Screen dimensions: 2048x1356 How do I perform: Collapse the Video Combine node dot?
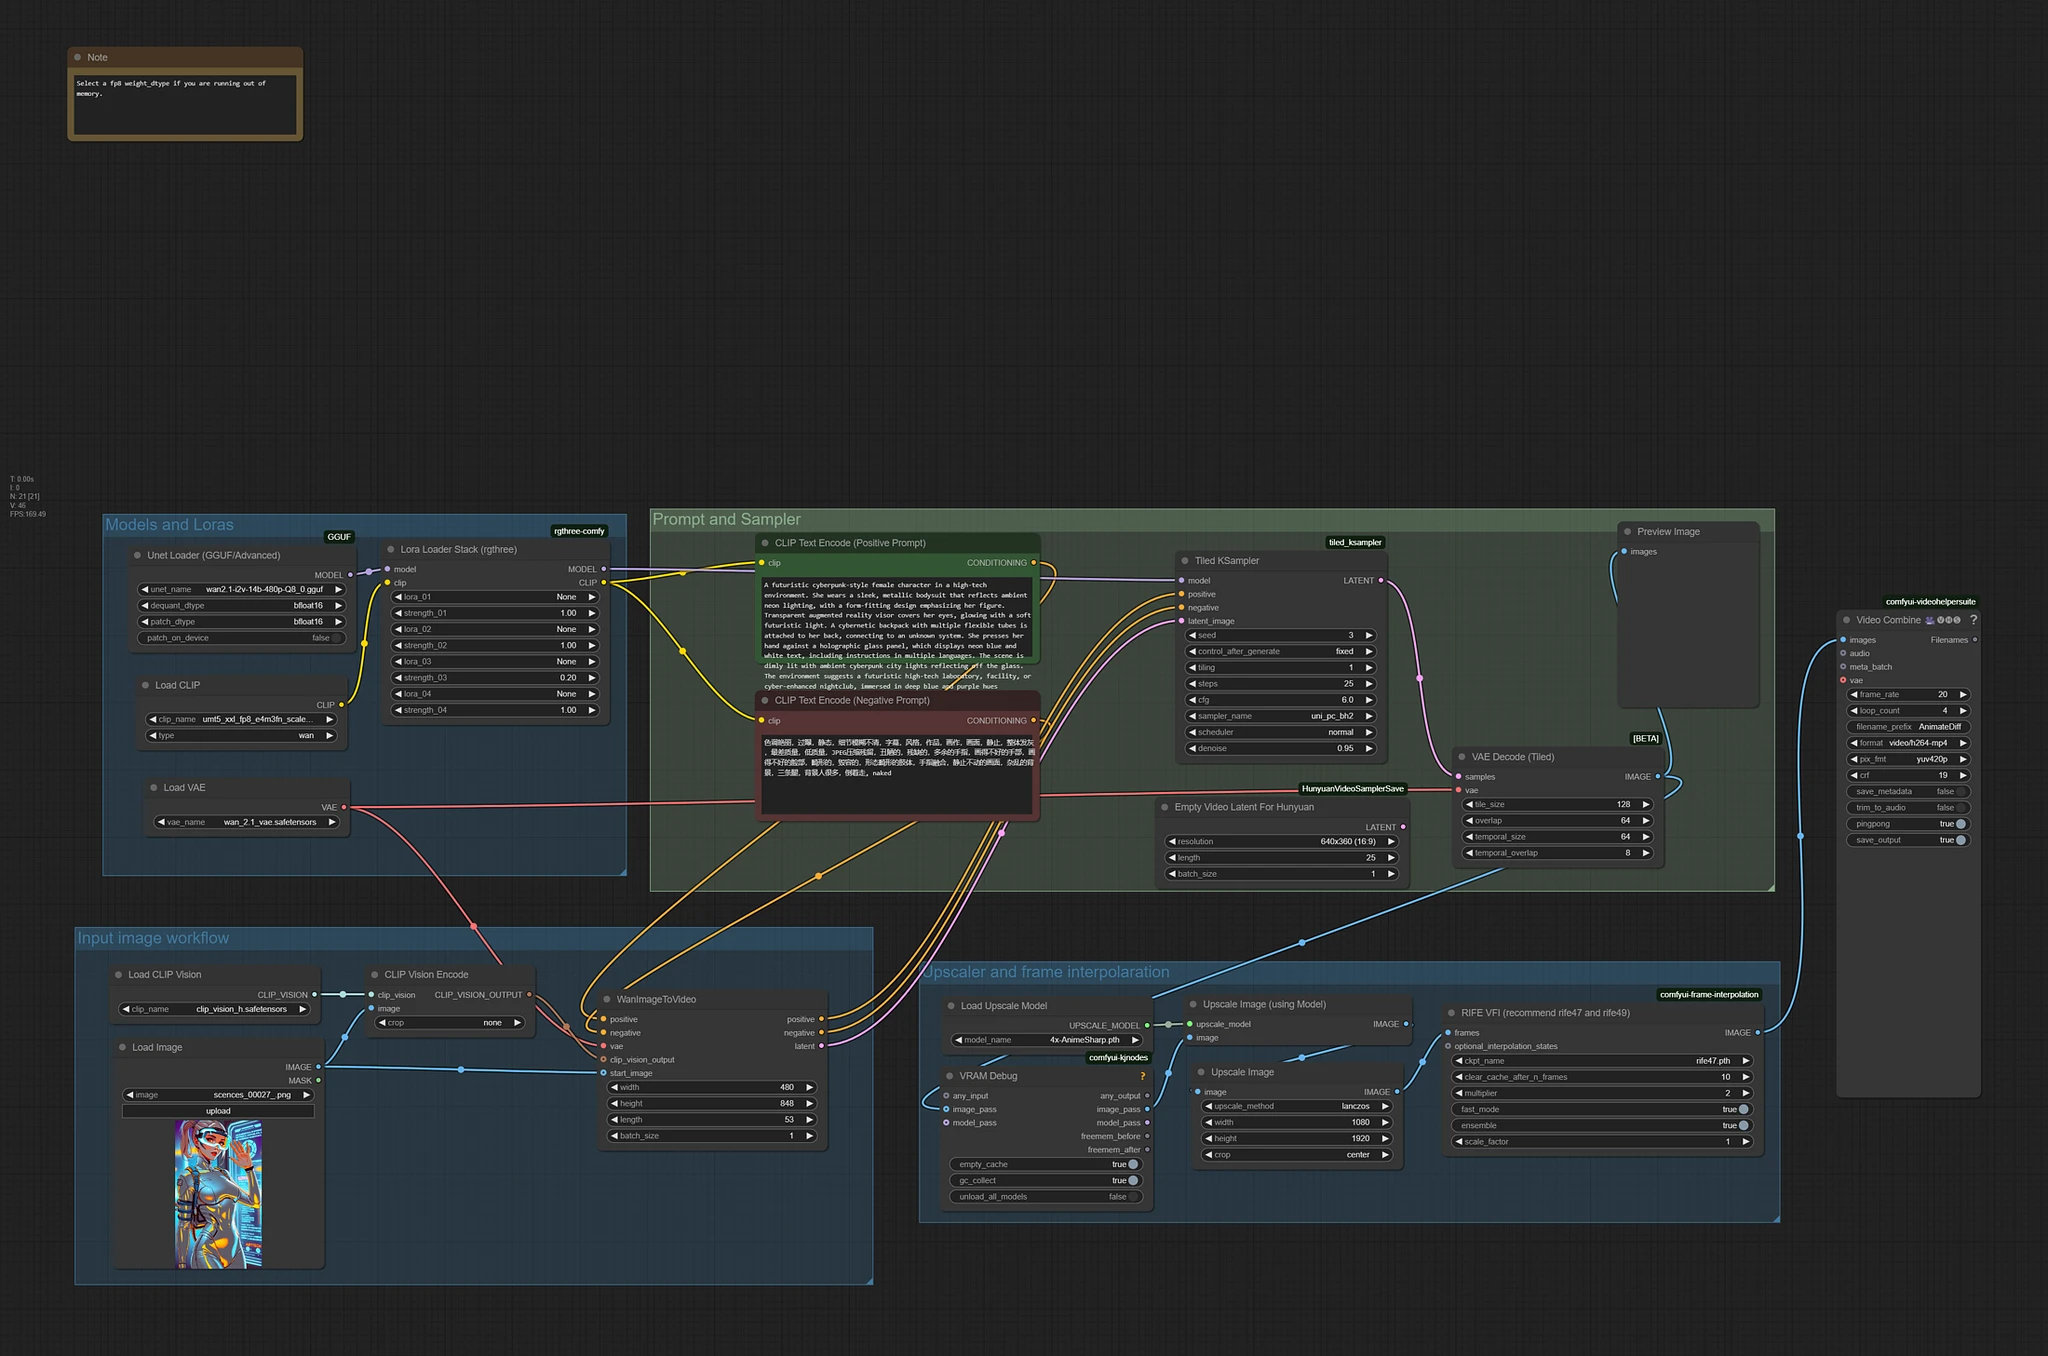(1847, 620)
